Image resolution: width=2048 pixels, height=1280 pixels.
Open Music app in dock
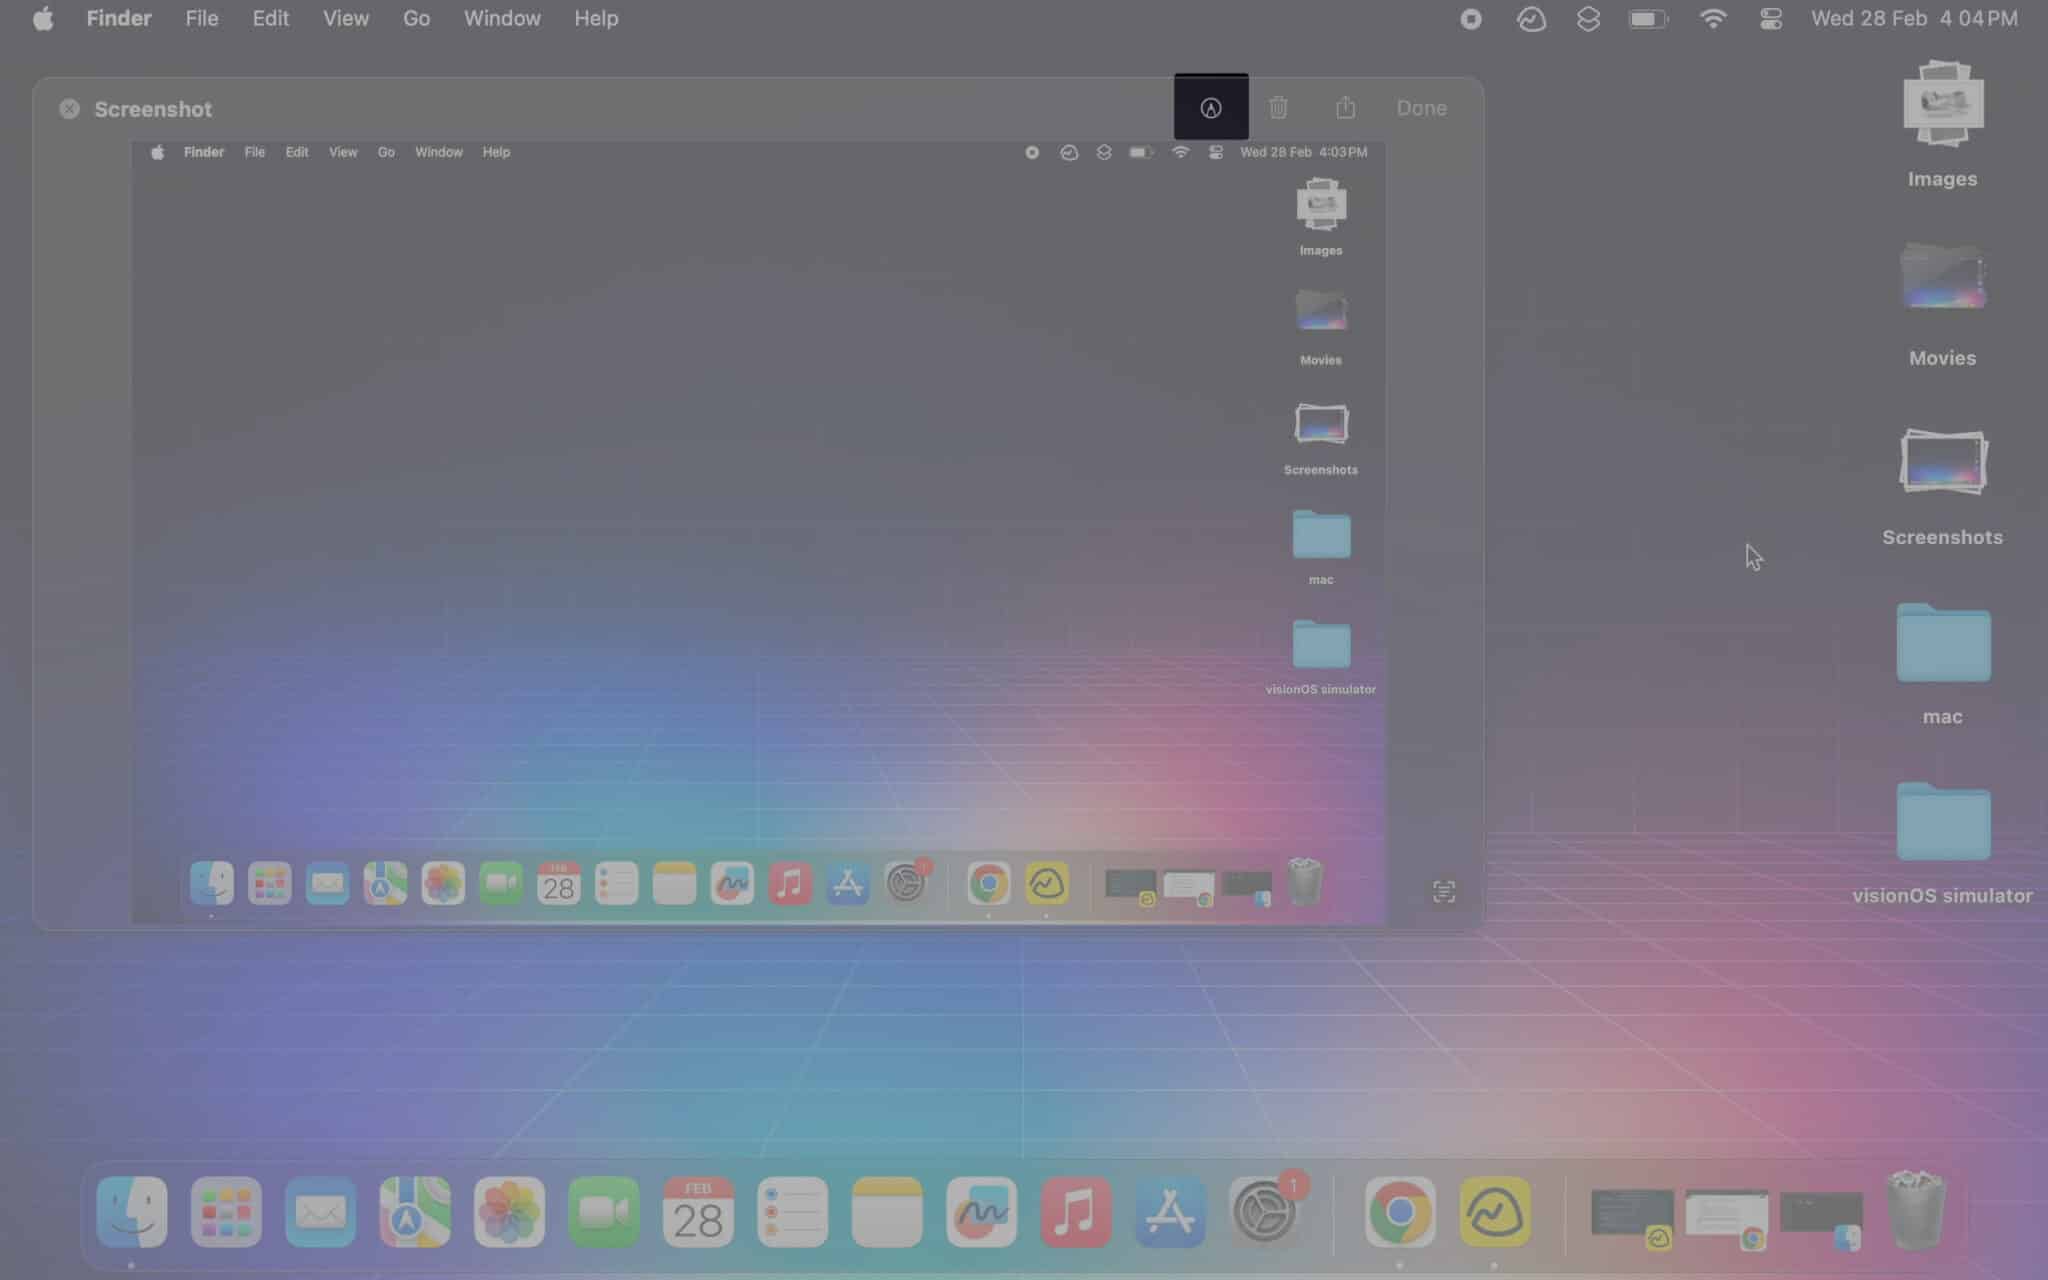[1076, 1212]
